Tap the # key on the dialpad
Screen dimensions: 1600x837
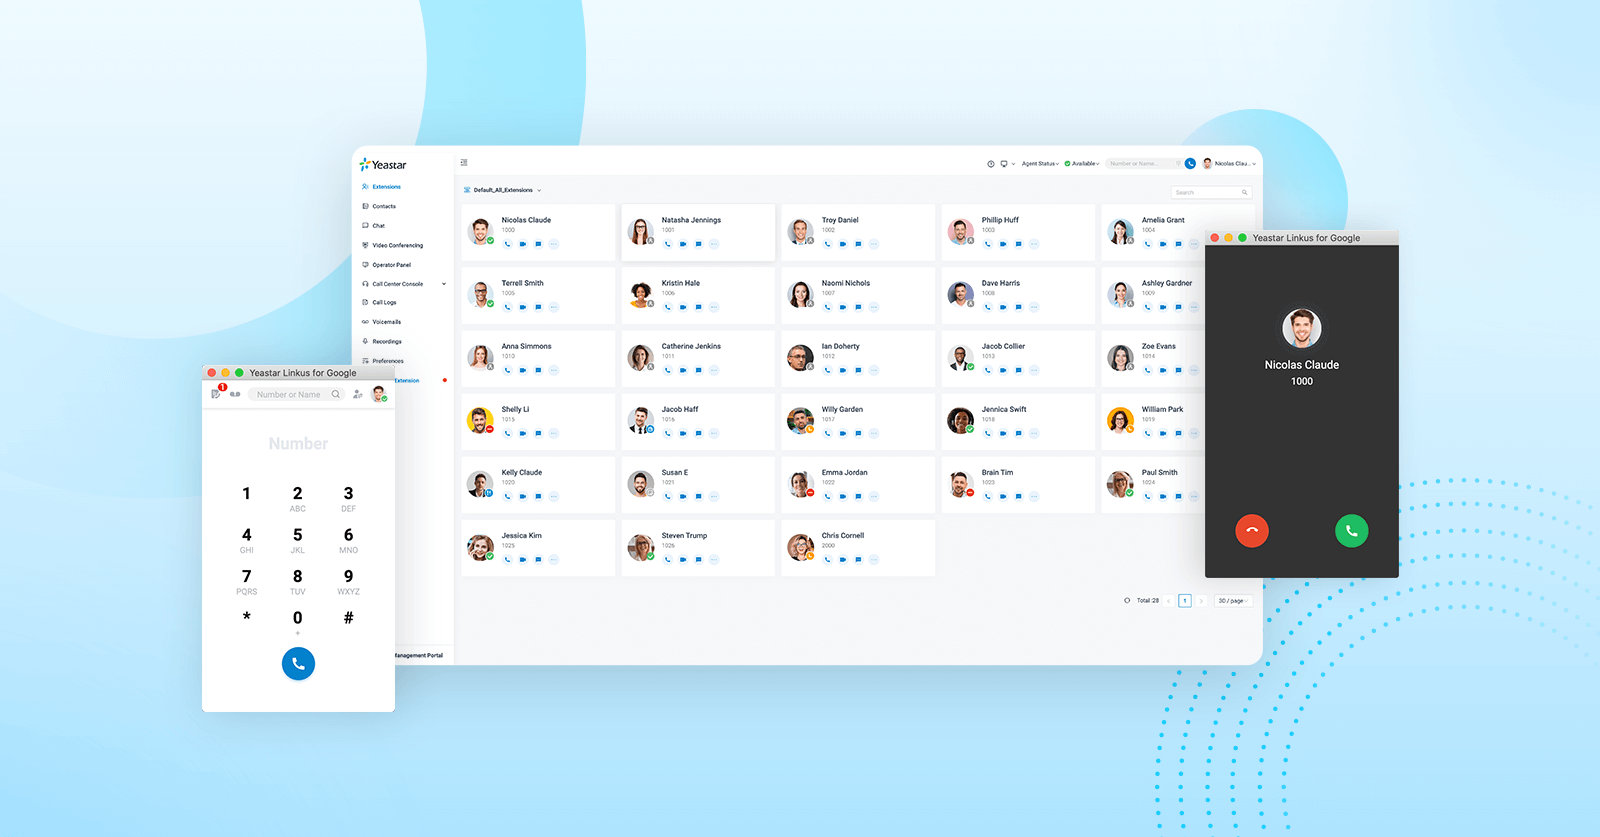click(348, 618)
